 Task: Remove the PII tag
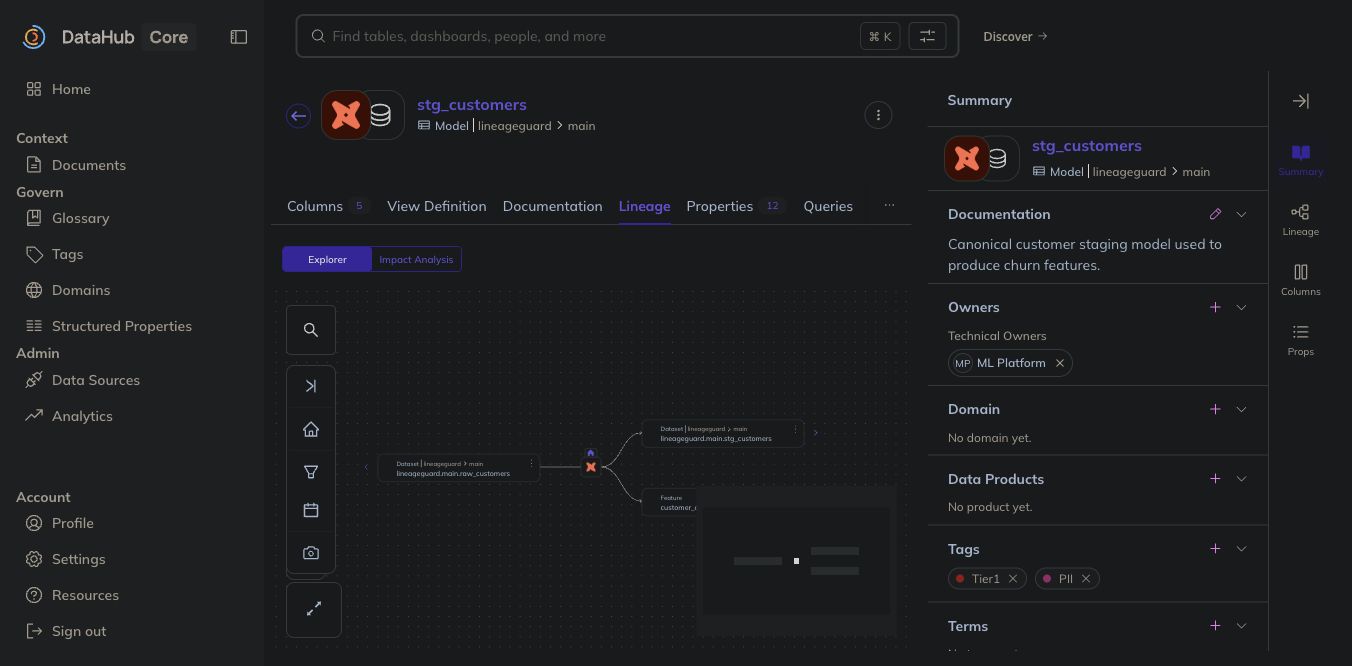pyautogui.click(x=1085, y=578)
